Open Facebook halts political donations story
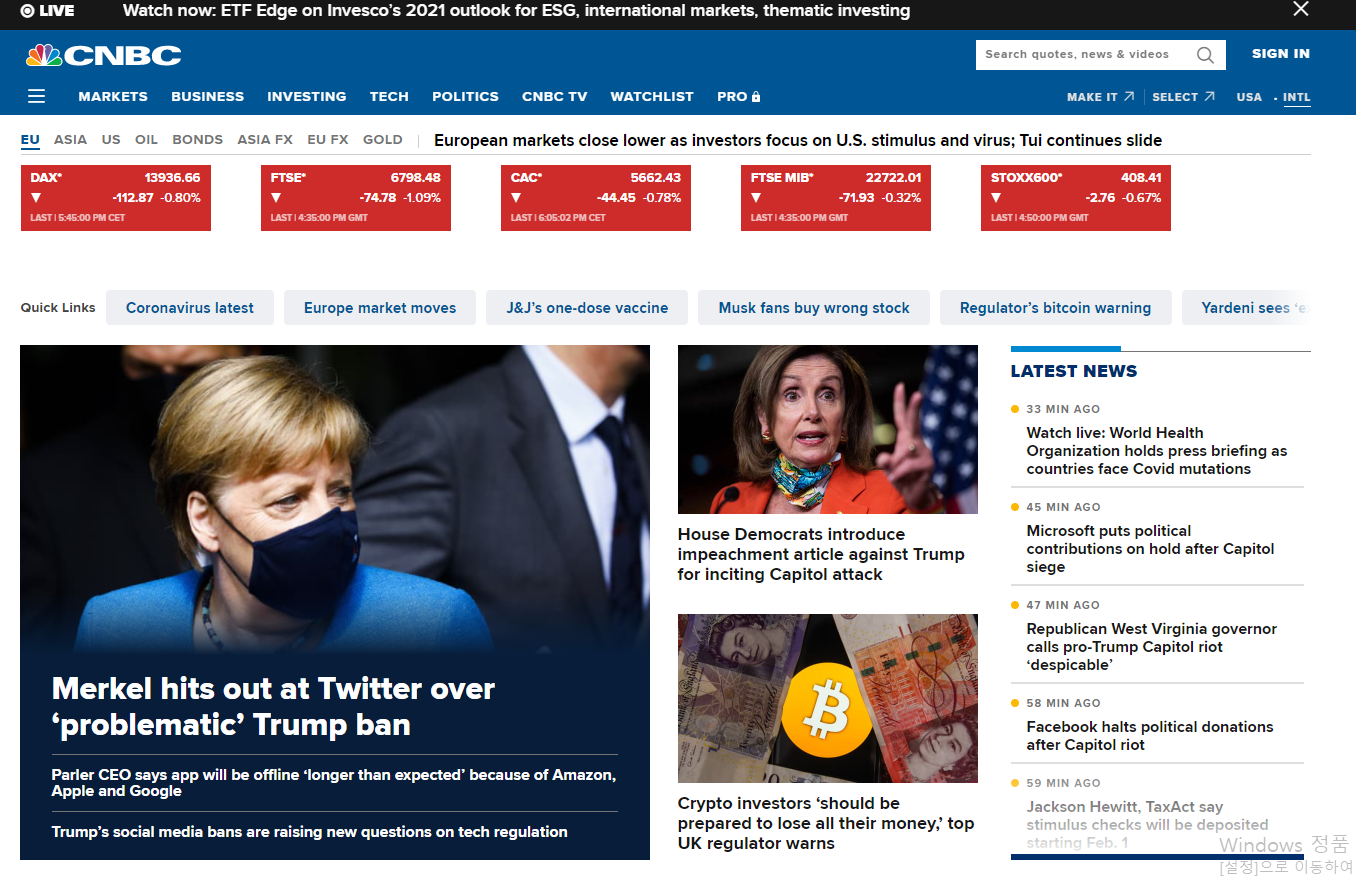The width and height of the screenshot is (1356, 895). pyautogui.click(x=1150, y=736)
